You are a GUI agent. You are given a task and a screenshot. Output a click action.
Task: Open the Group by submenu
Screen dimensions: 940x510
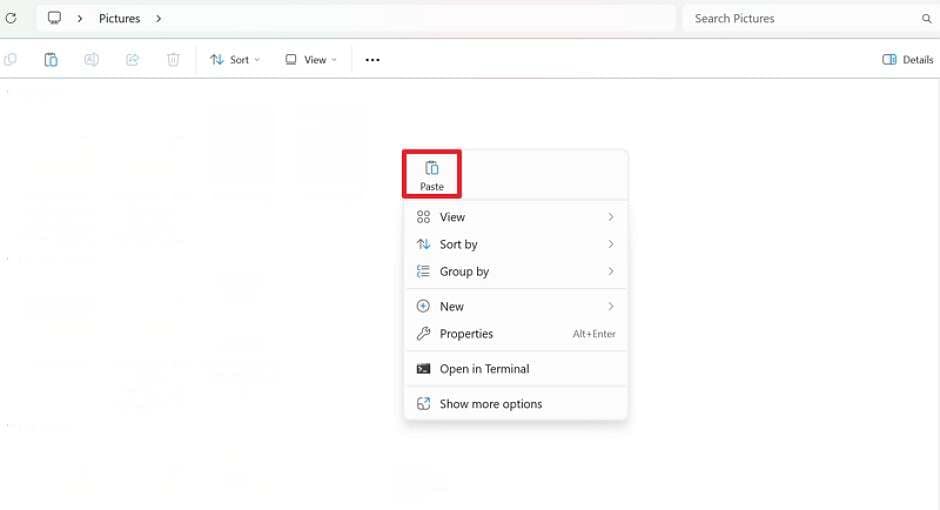pyautogui.click(x=516, y=271)
